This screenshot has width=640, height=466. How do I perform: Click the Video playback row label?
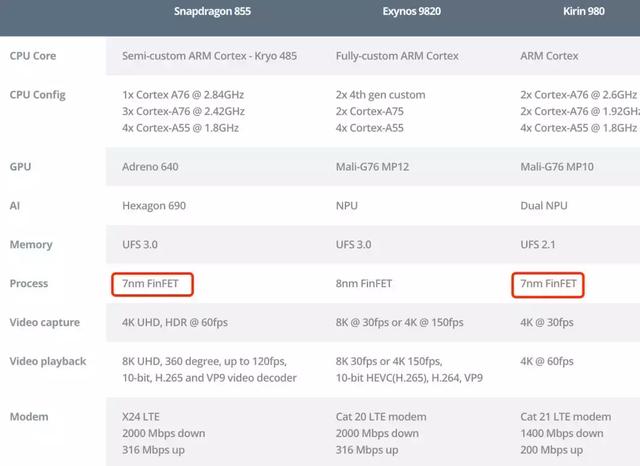pyautogui.click(x=48, y=361)
